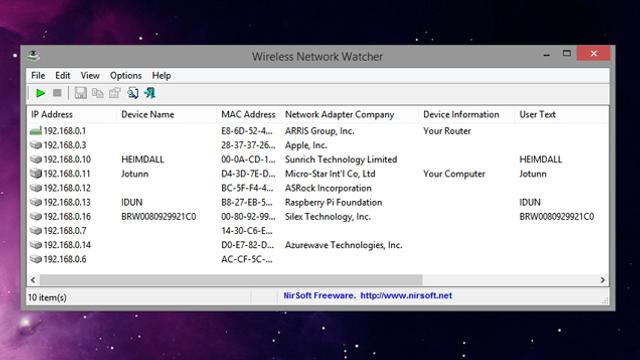Click the Apple, Inc. cell
Image resolution: width=640 pixels, height=360 pixels.
306,145
